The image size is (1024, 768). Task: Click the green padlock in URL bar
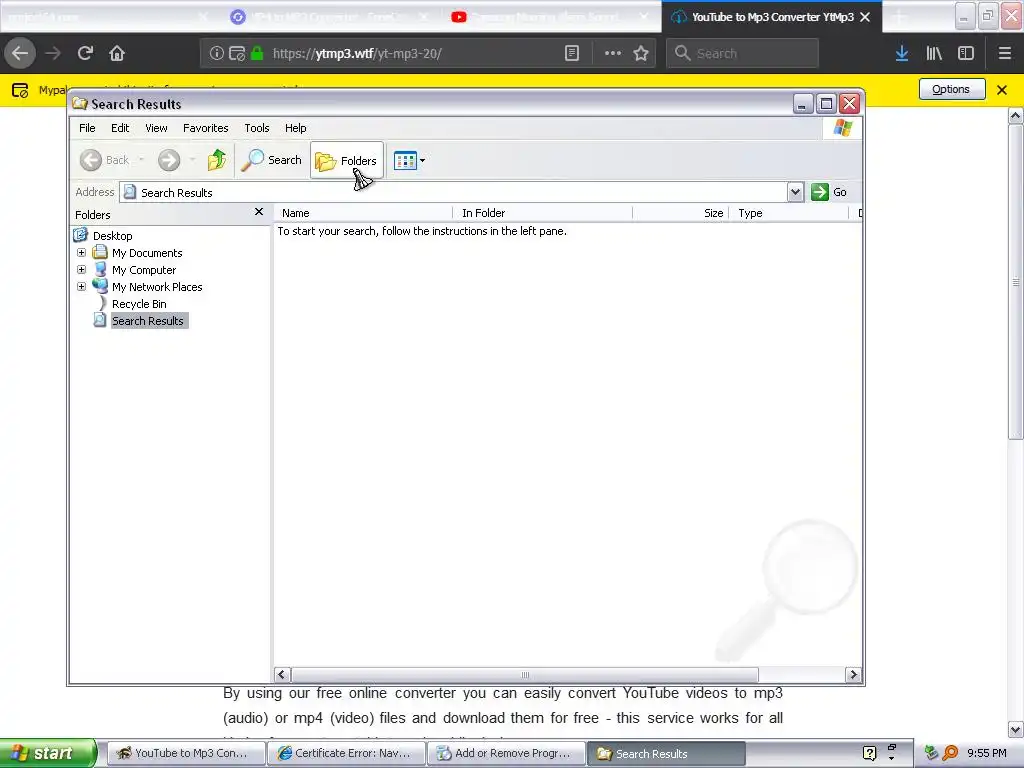pos(257,54)
